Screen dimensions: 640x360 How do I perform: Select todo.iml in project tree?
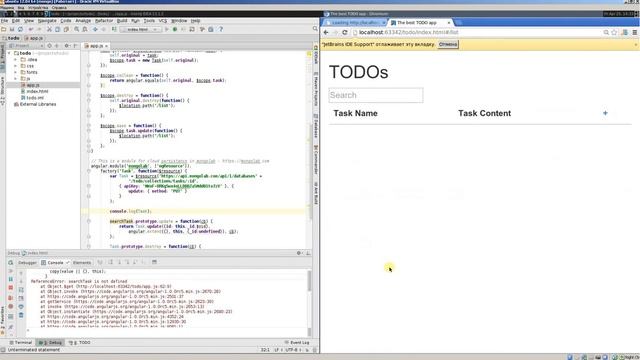pyautogui.click(x=35, y=98)
